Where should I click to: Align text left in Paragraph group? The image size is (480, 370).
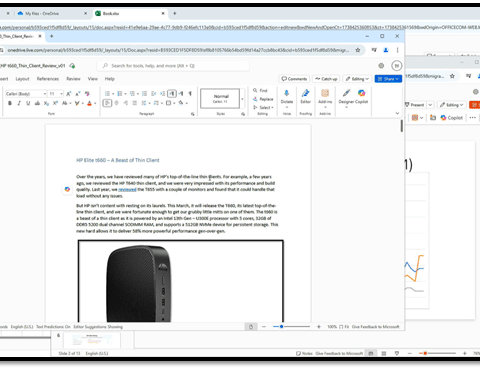tap(107, 103)
